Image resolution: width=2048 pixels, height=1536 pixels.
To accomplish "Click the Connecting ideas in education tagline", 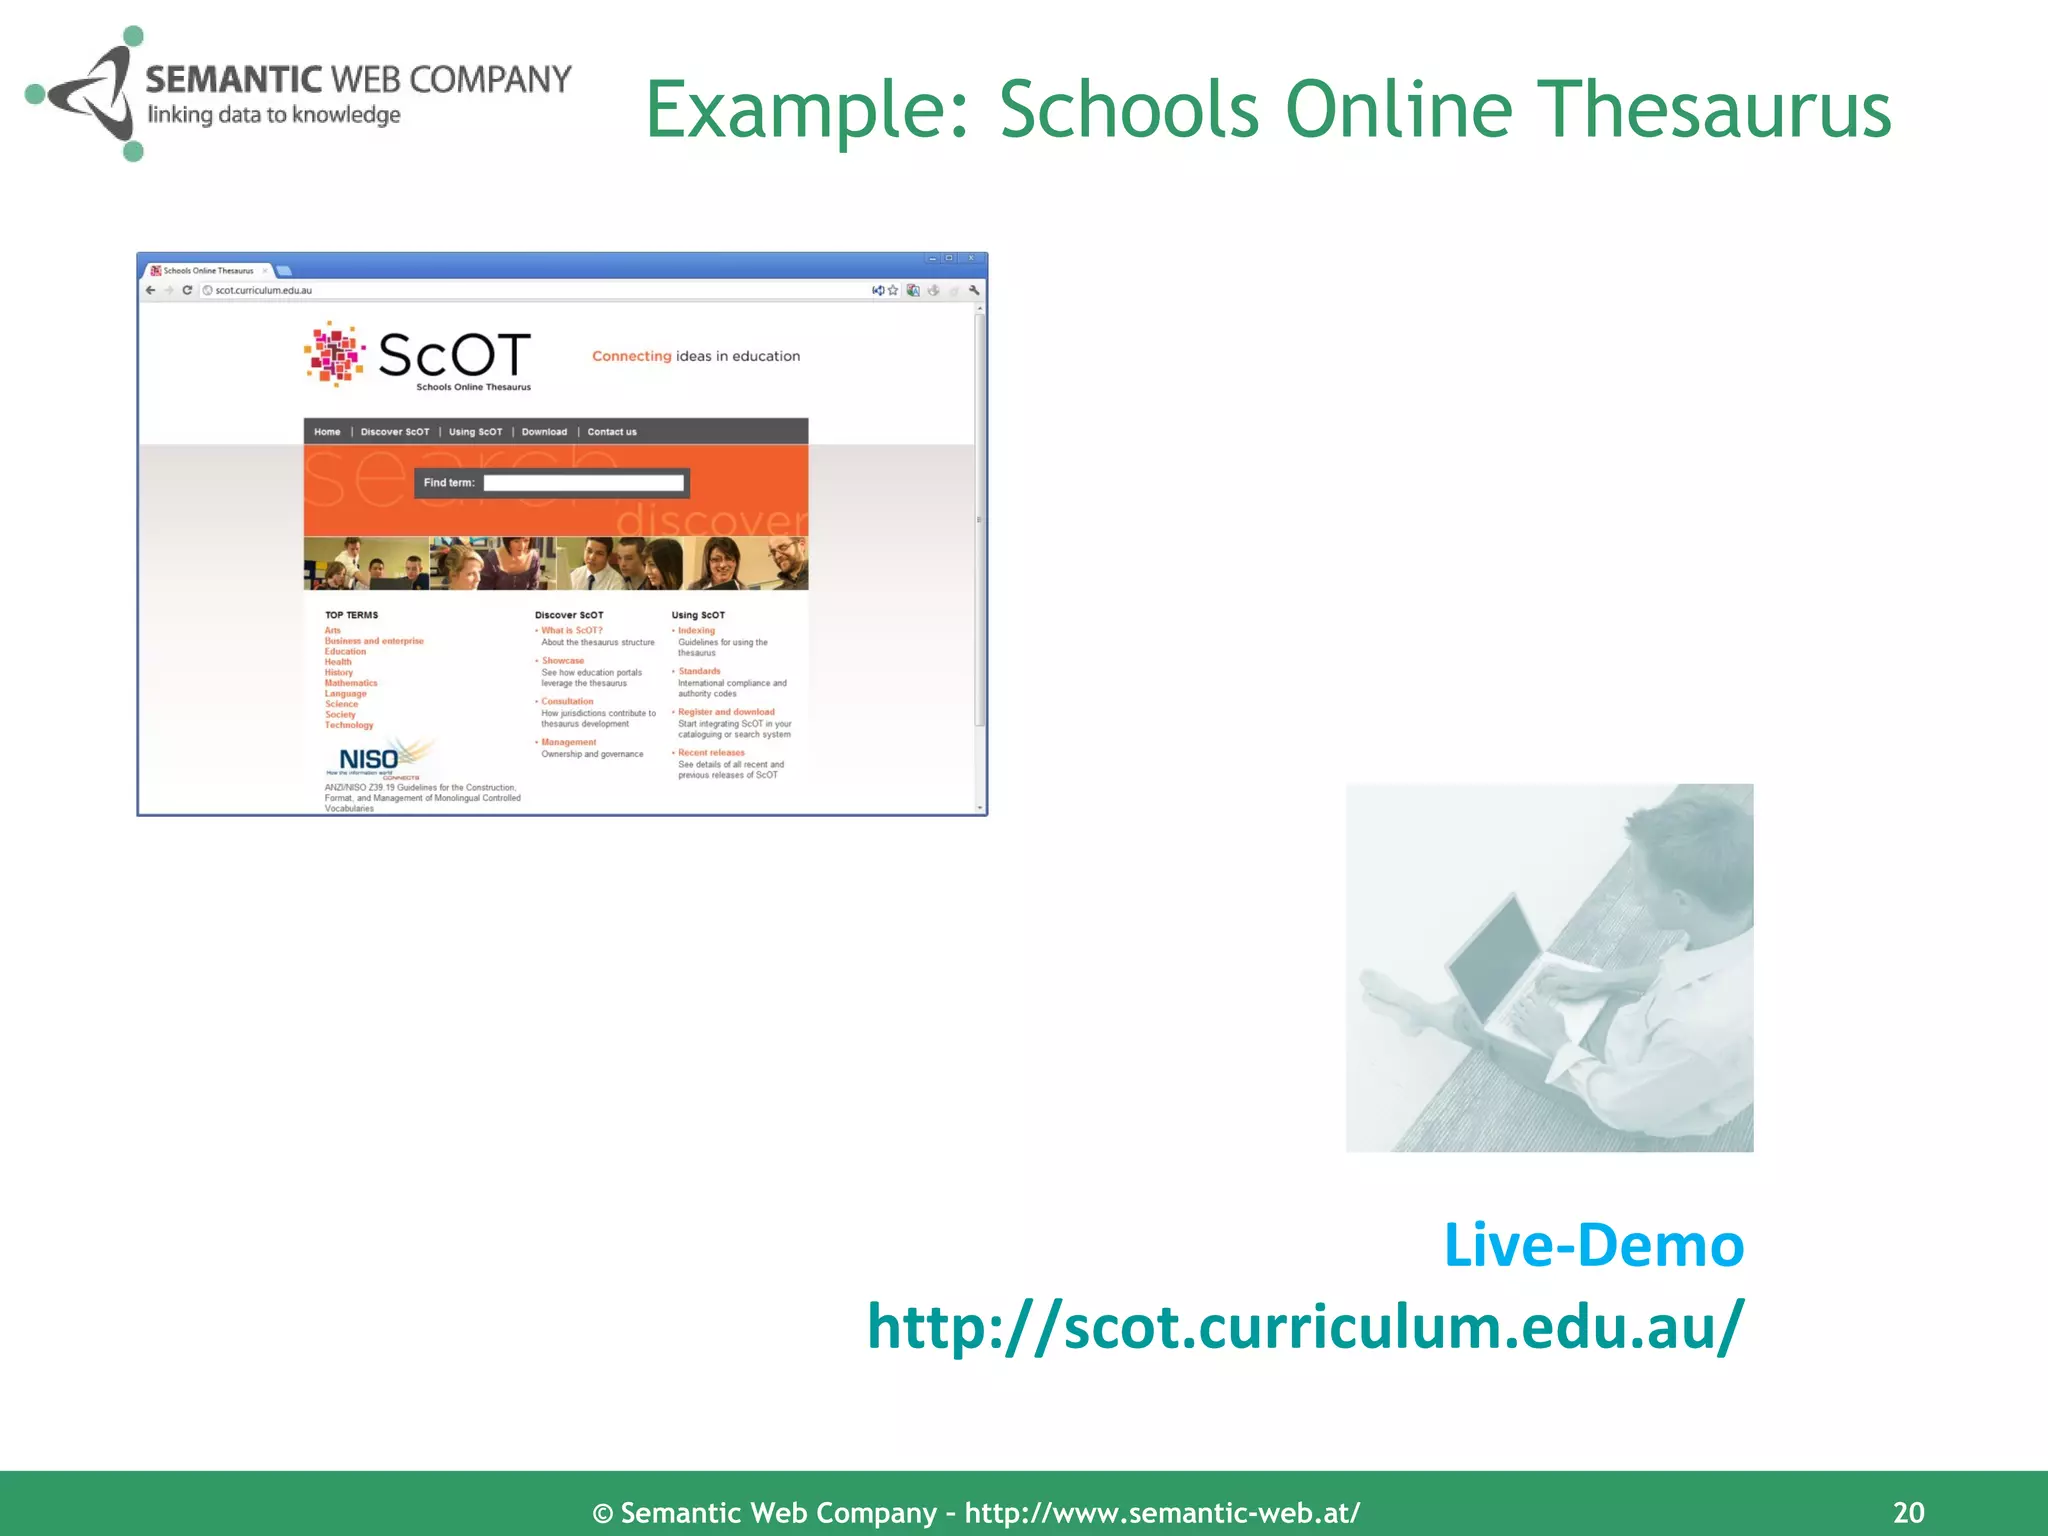I will click(x=696, y=356).
